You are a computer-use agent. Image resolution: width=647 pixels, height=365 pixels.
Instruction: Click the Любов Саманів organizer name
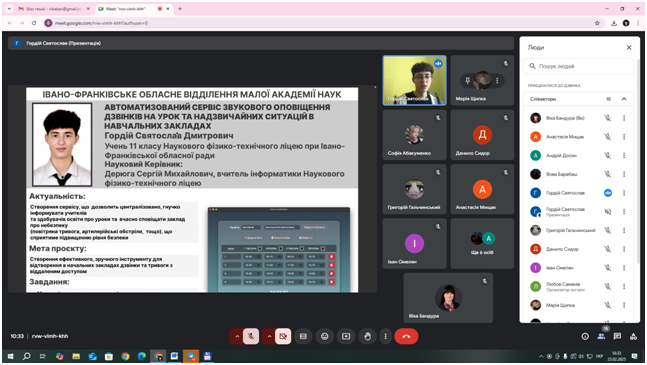pos(563,284)
